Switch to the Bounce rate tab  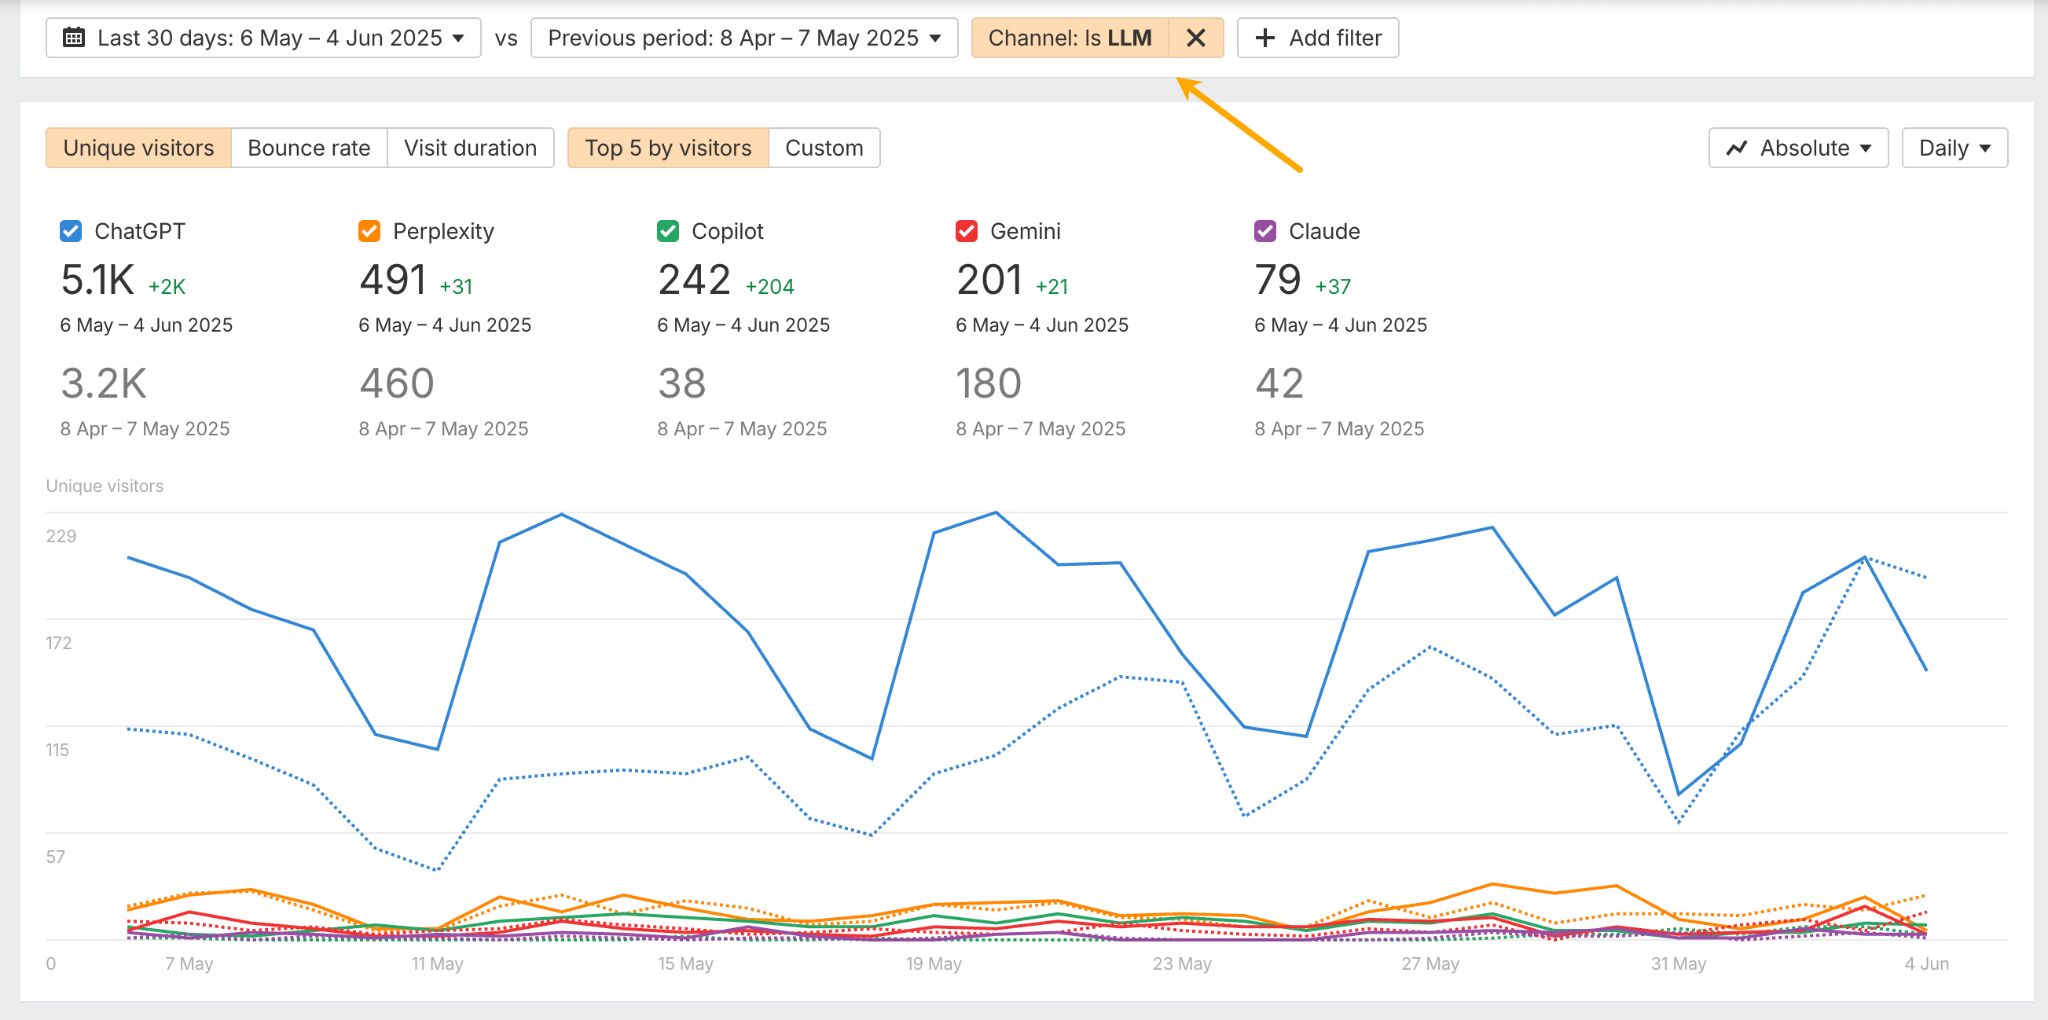coord(309,147)
